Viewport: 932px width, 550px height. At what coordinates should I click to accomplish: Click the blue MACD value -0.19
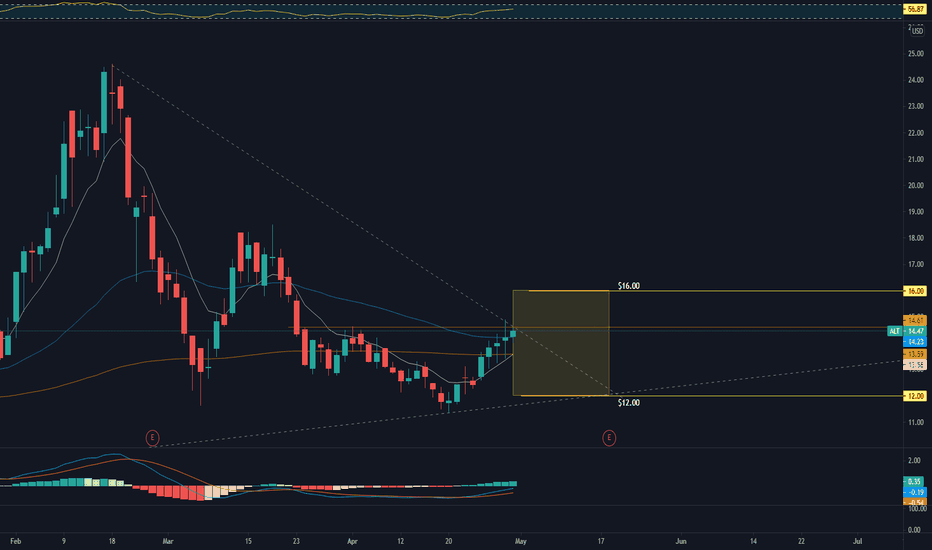[x=915, y=492]
